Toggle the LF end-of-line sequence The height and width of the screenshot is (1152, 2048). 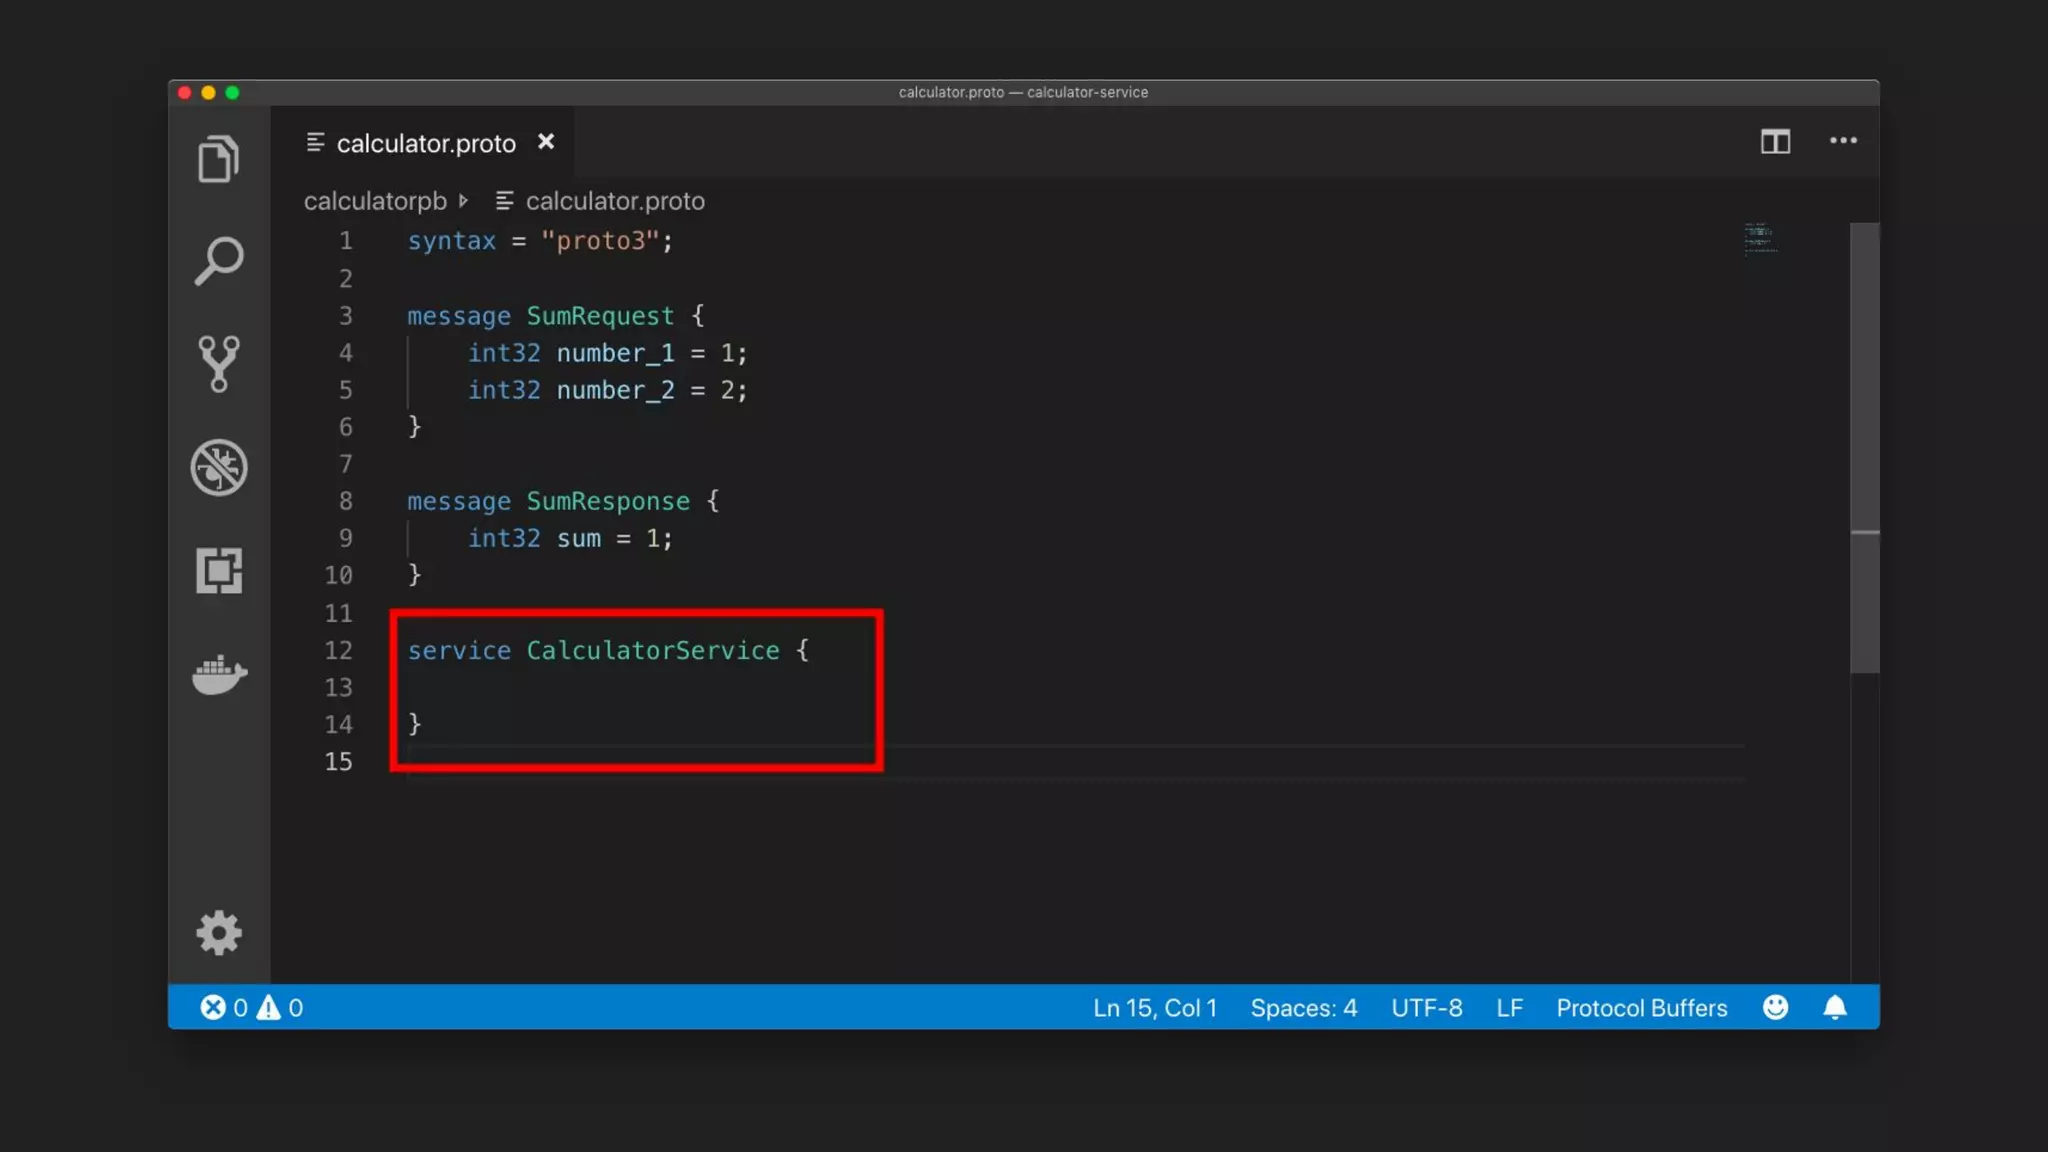tap(1509, 1008)
